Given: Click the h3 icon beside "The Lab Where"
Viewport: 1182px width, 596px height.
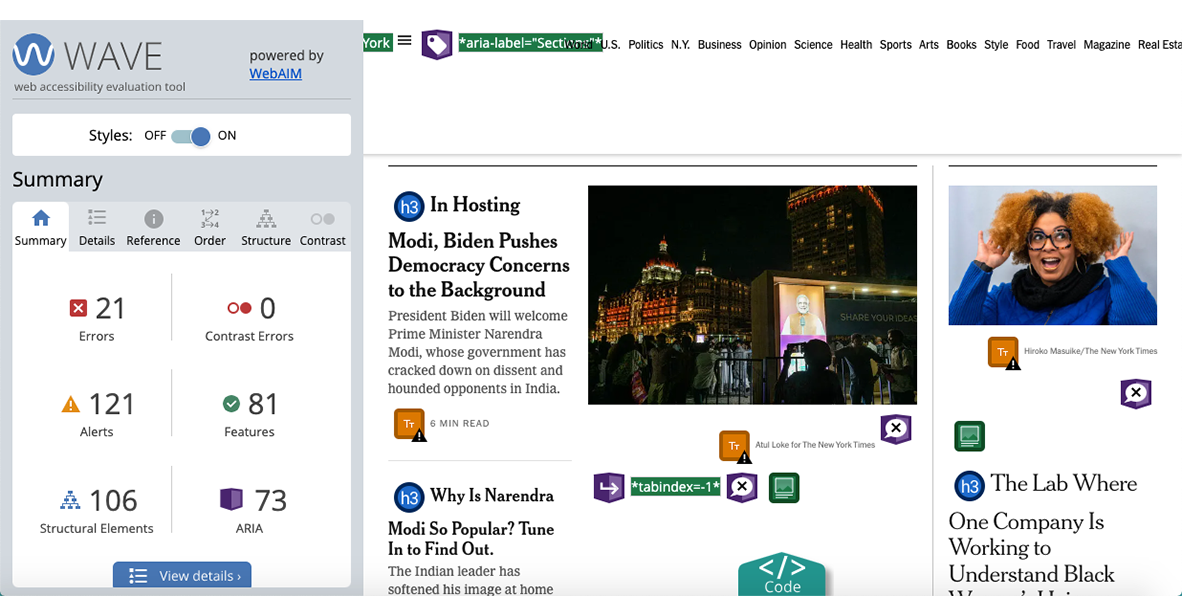Looking at the screenshot, I should click(968, 485).
